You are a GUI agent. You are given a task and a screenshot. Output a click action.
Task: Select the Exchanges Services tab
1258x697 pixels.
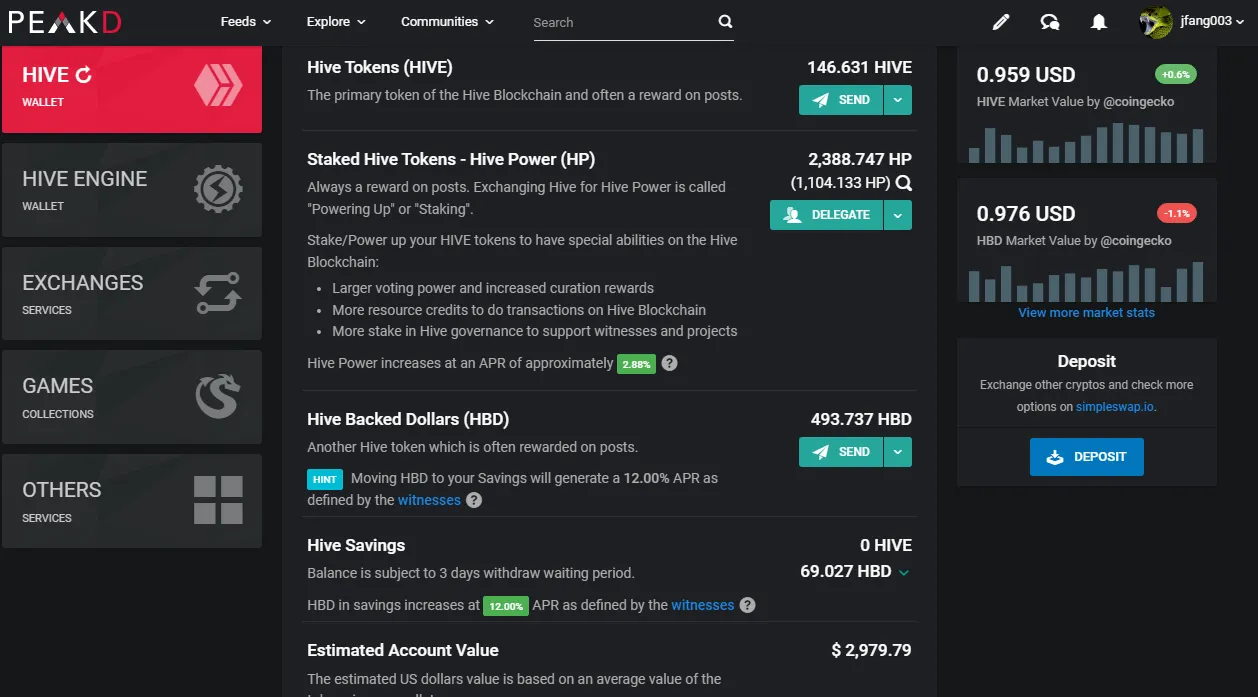click(132, 294)
